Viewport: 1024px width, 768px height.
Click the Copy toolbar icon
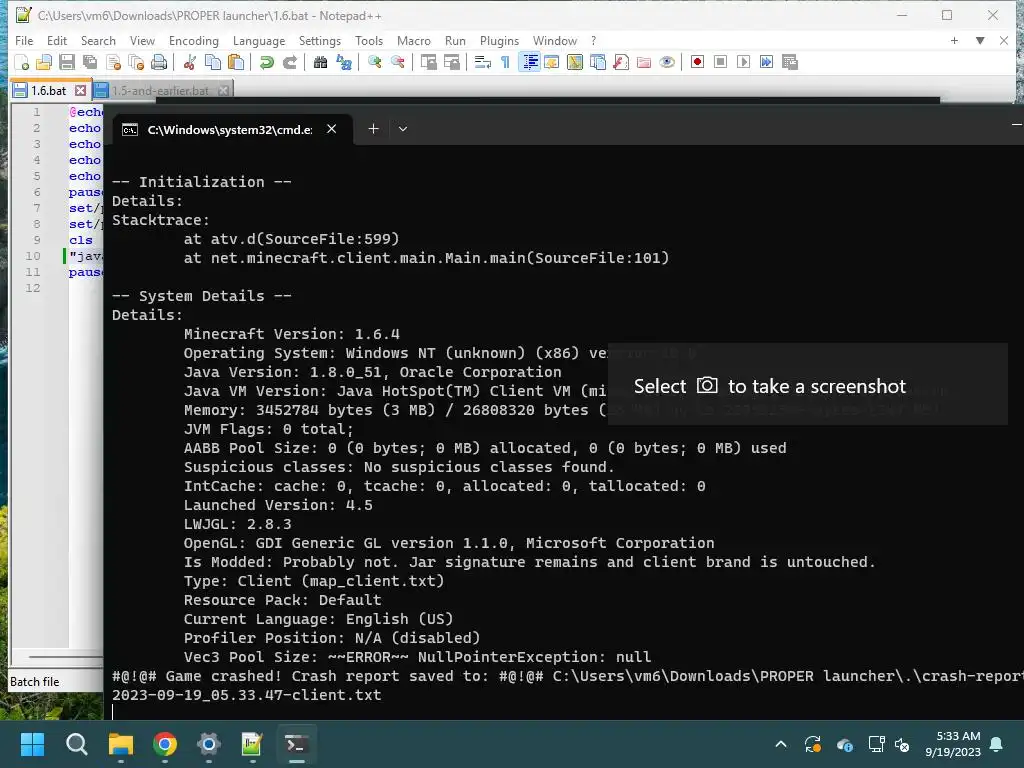pos(213,62)
